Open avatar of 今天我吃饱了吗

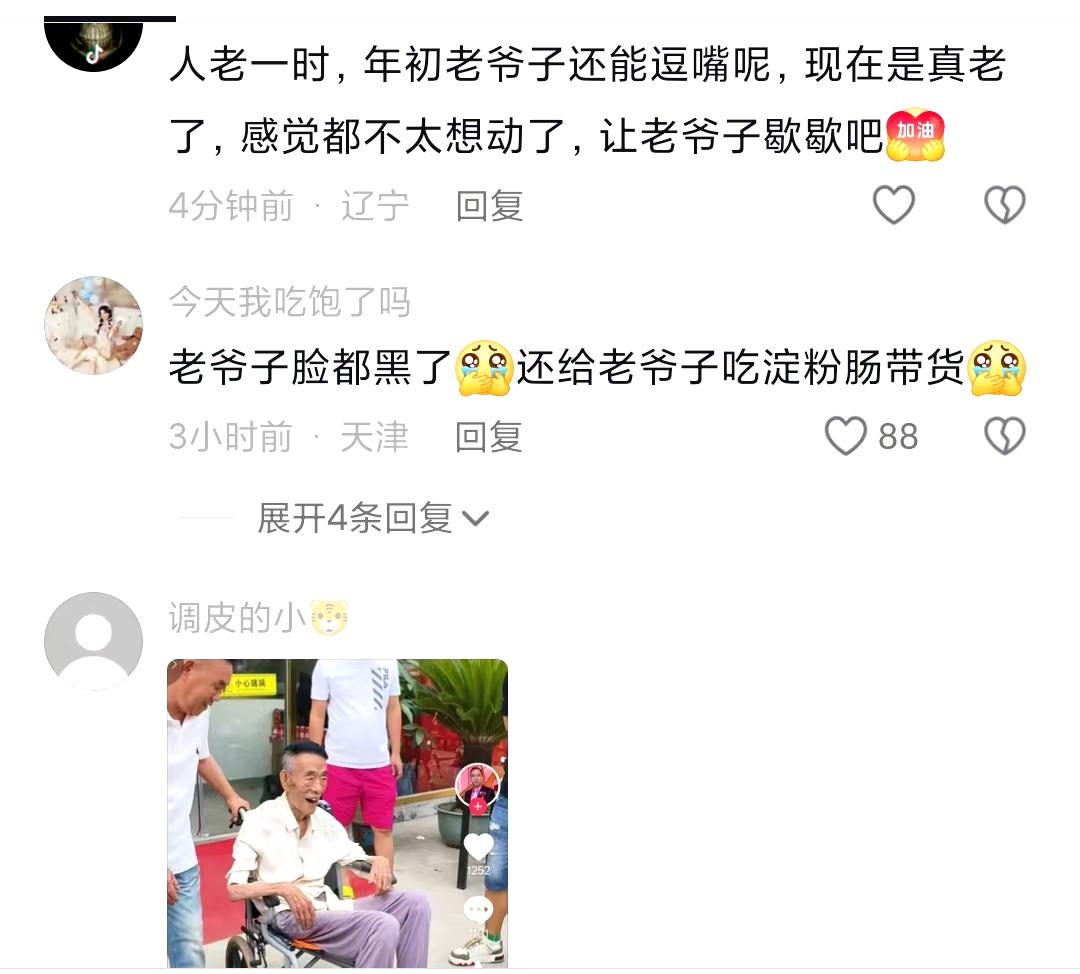[x=94, y=325]
